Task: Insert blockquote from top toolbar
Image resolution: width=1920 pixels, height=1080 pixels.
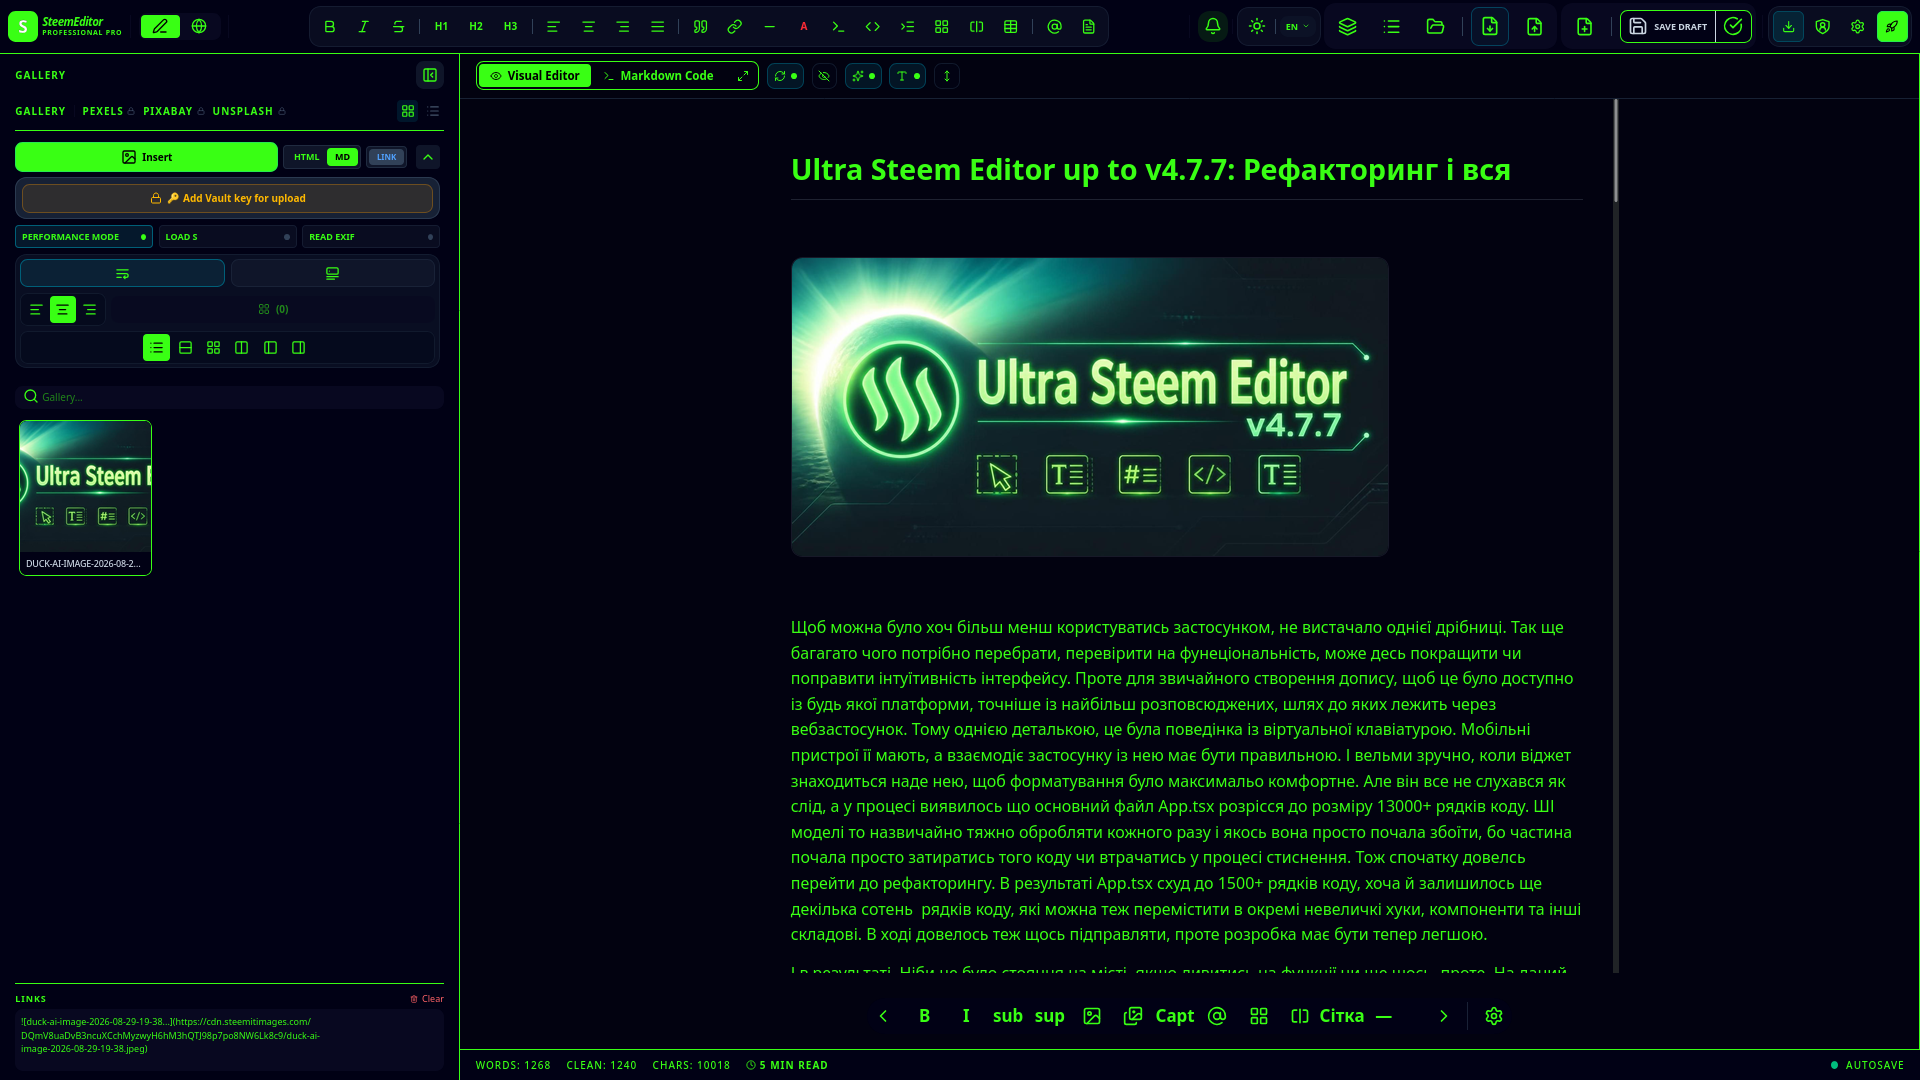Action: click(700, 27)
